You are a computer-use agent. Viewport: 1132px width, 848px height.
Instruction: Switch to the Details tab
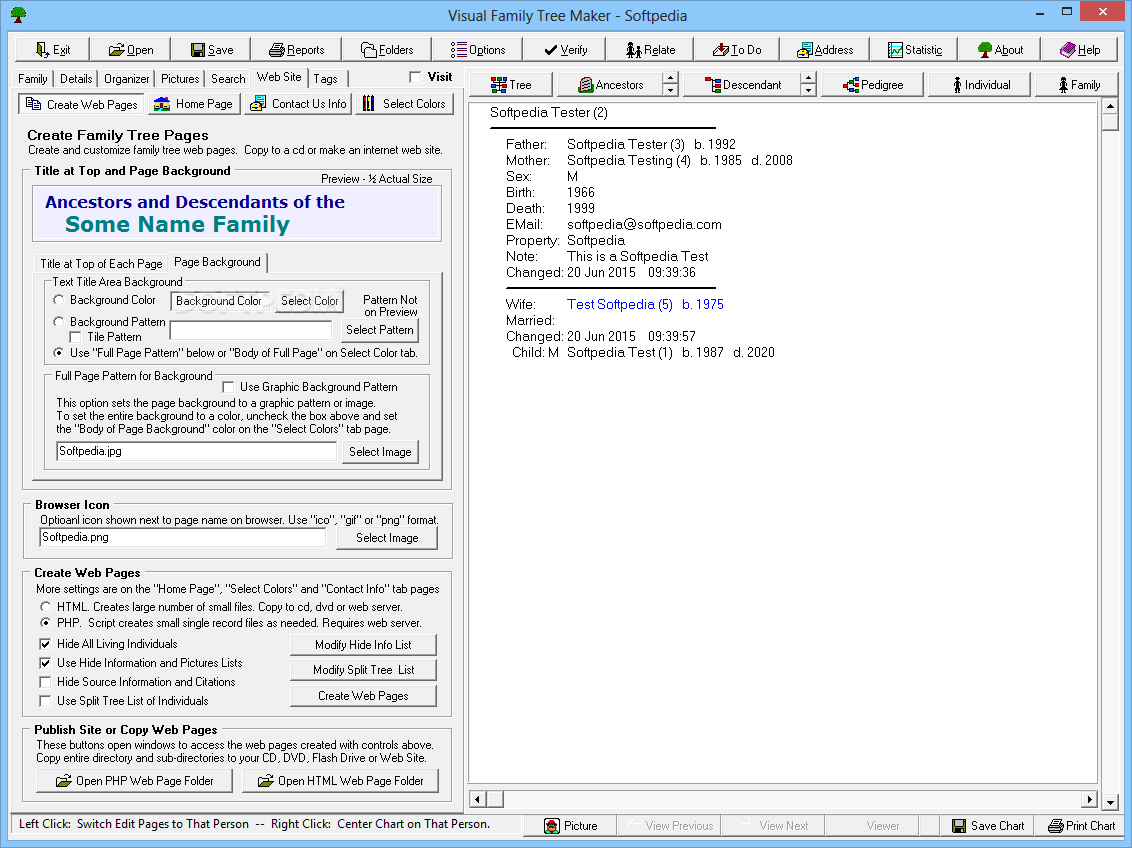76,79
